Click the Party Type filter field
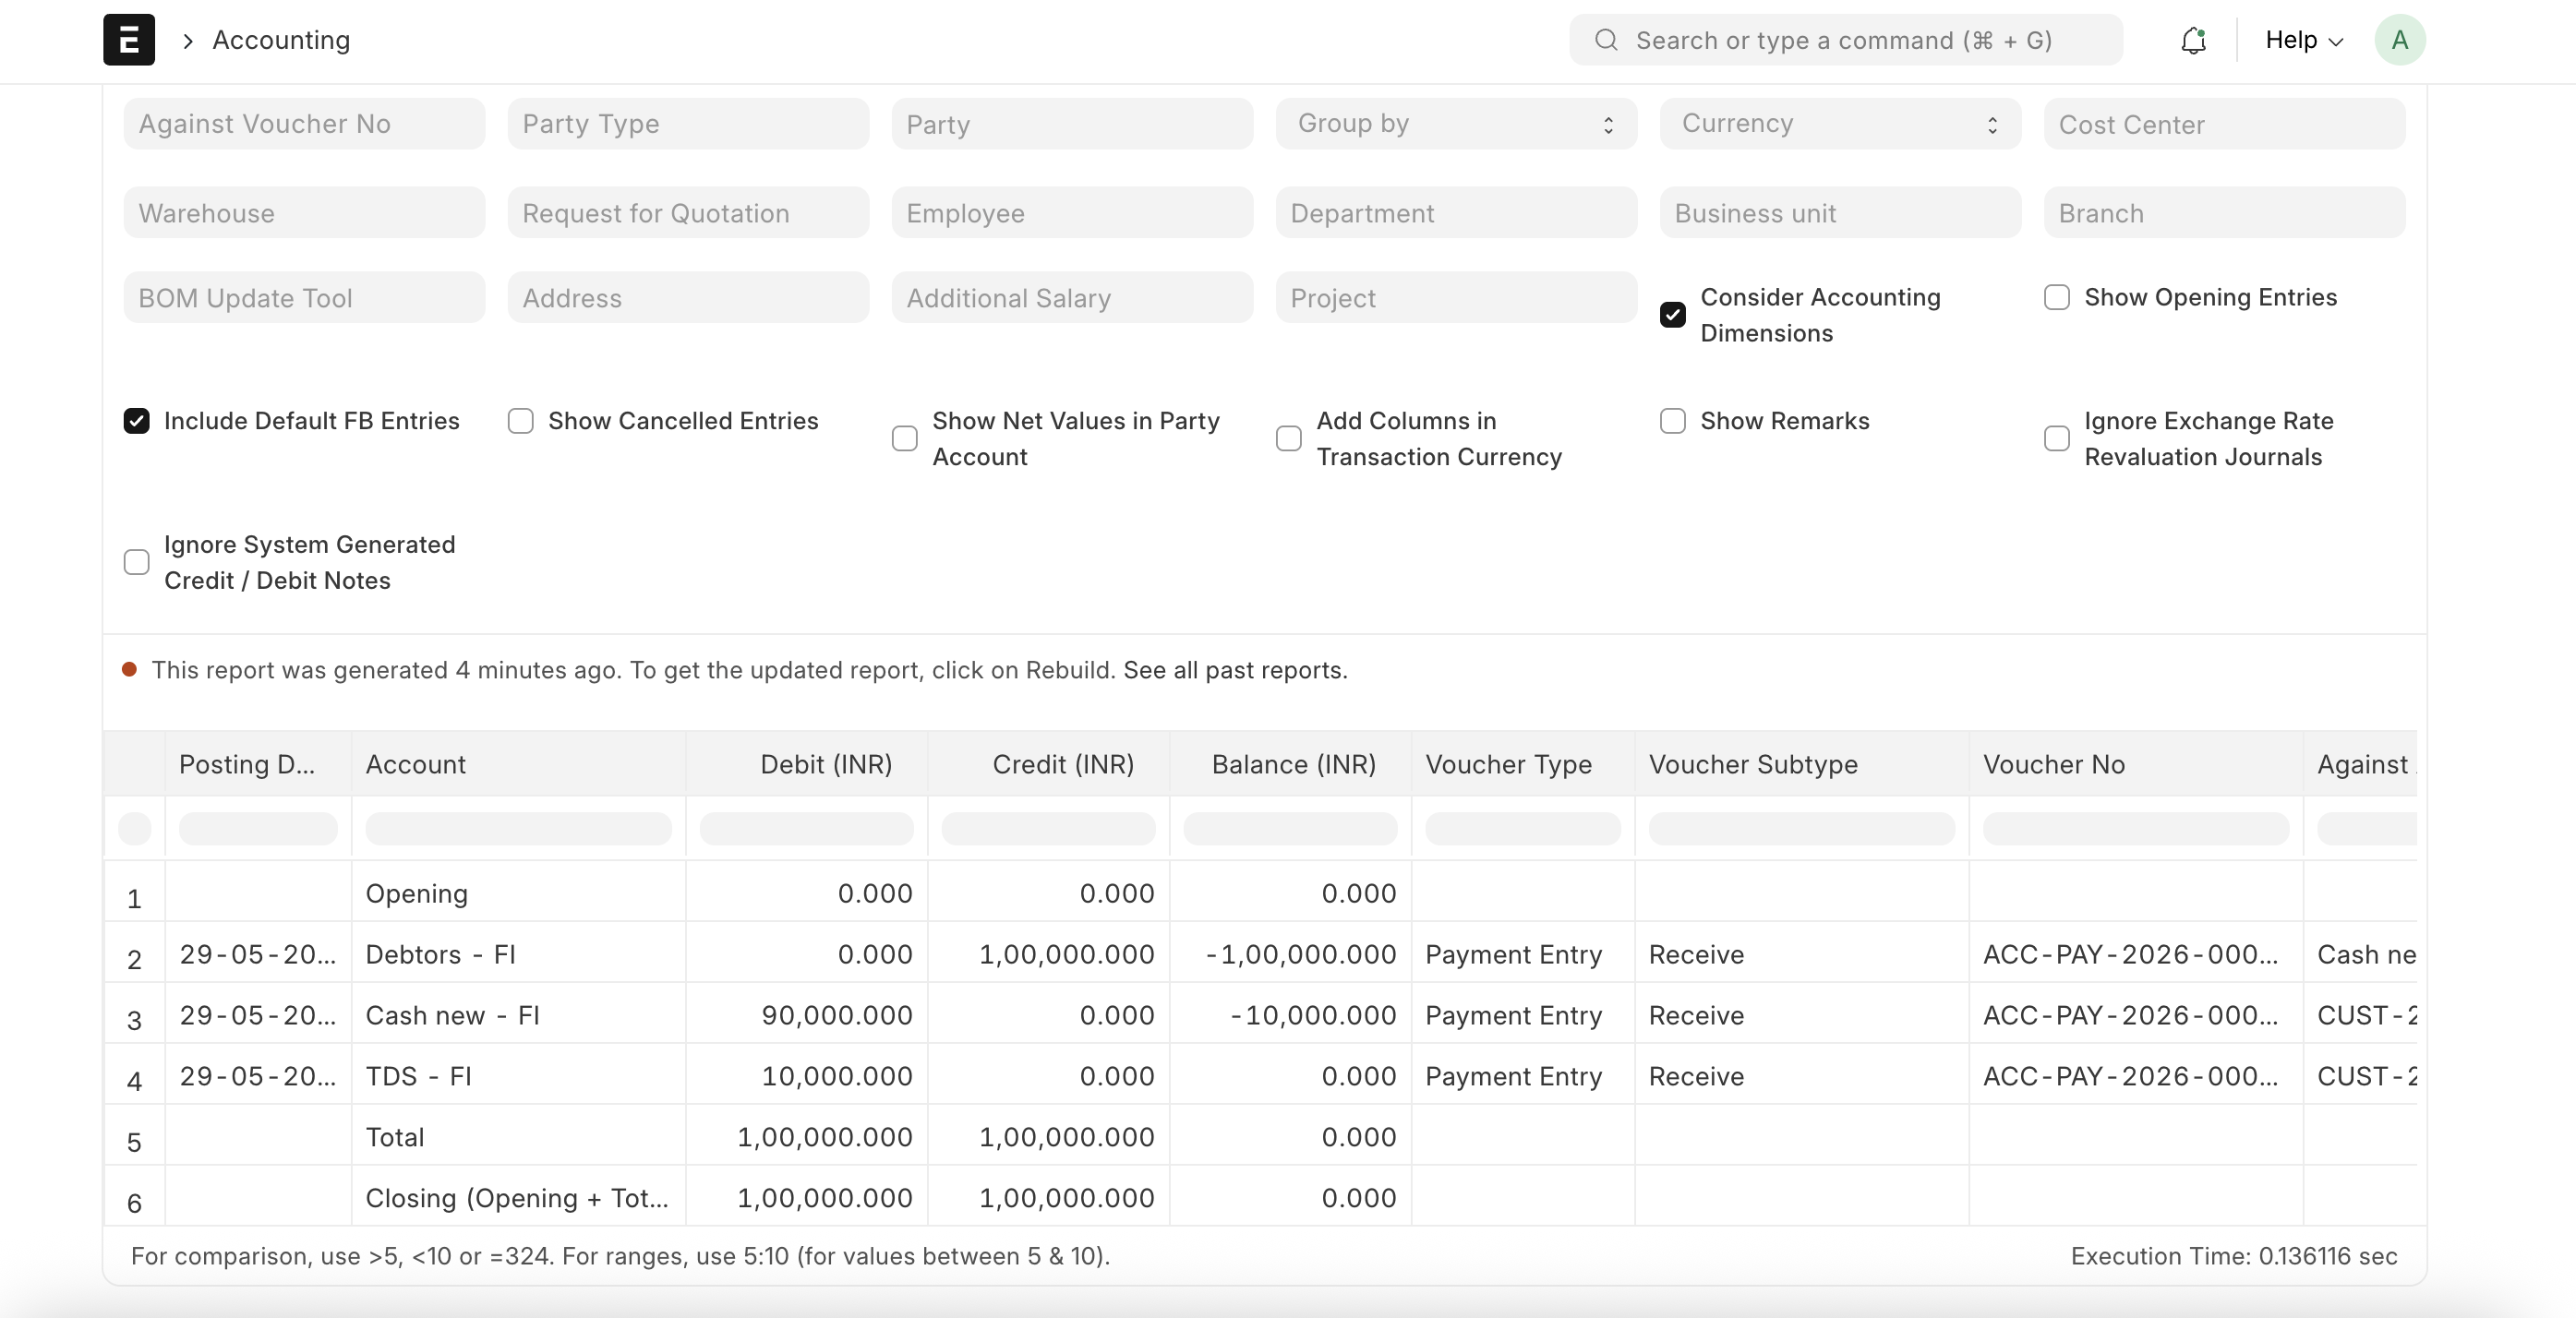2576x1318 pixels. point(688,124)
